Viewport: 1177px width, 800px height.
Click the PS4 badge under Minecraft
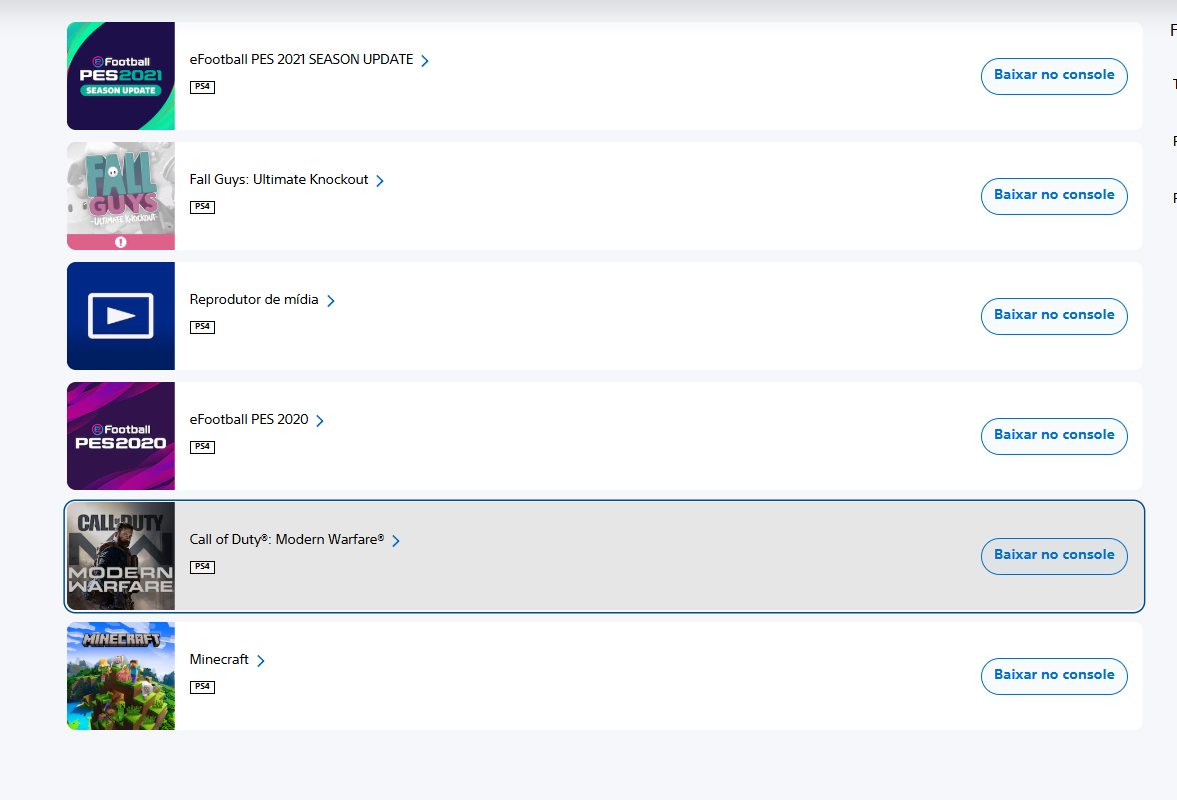[x=203, y=687]
